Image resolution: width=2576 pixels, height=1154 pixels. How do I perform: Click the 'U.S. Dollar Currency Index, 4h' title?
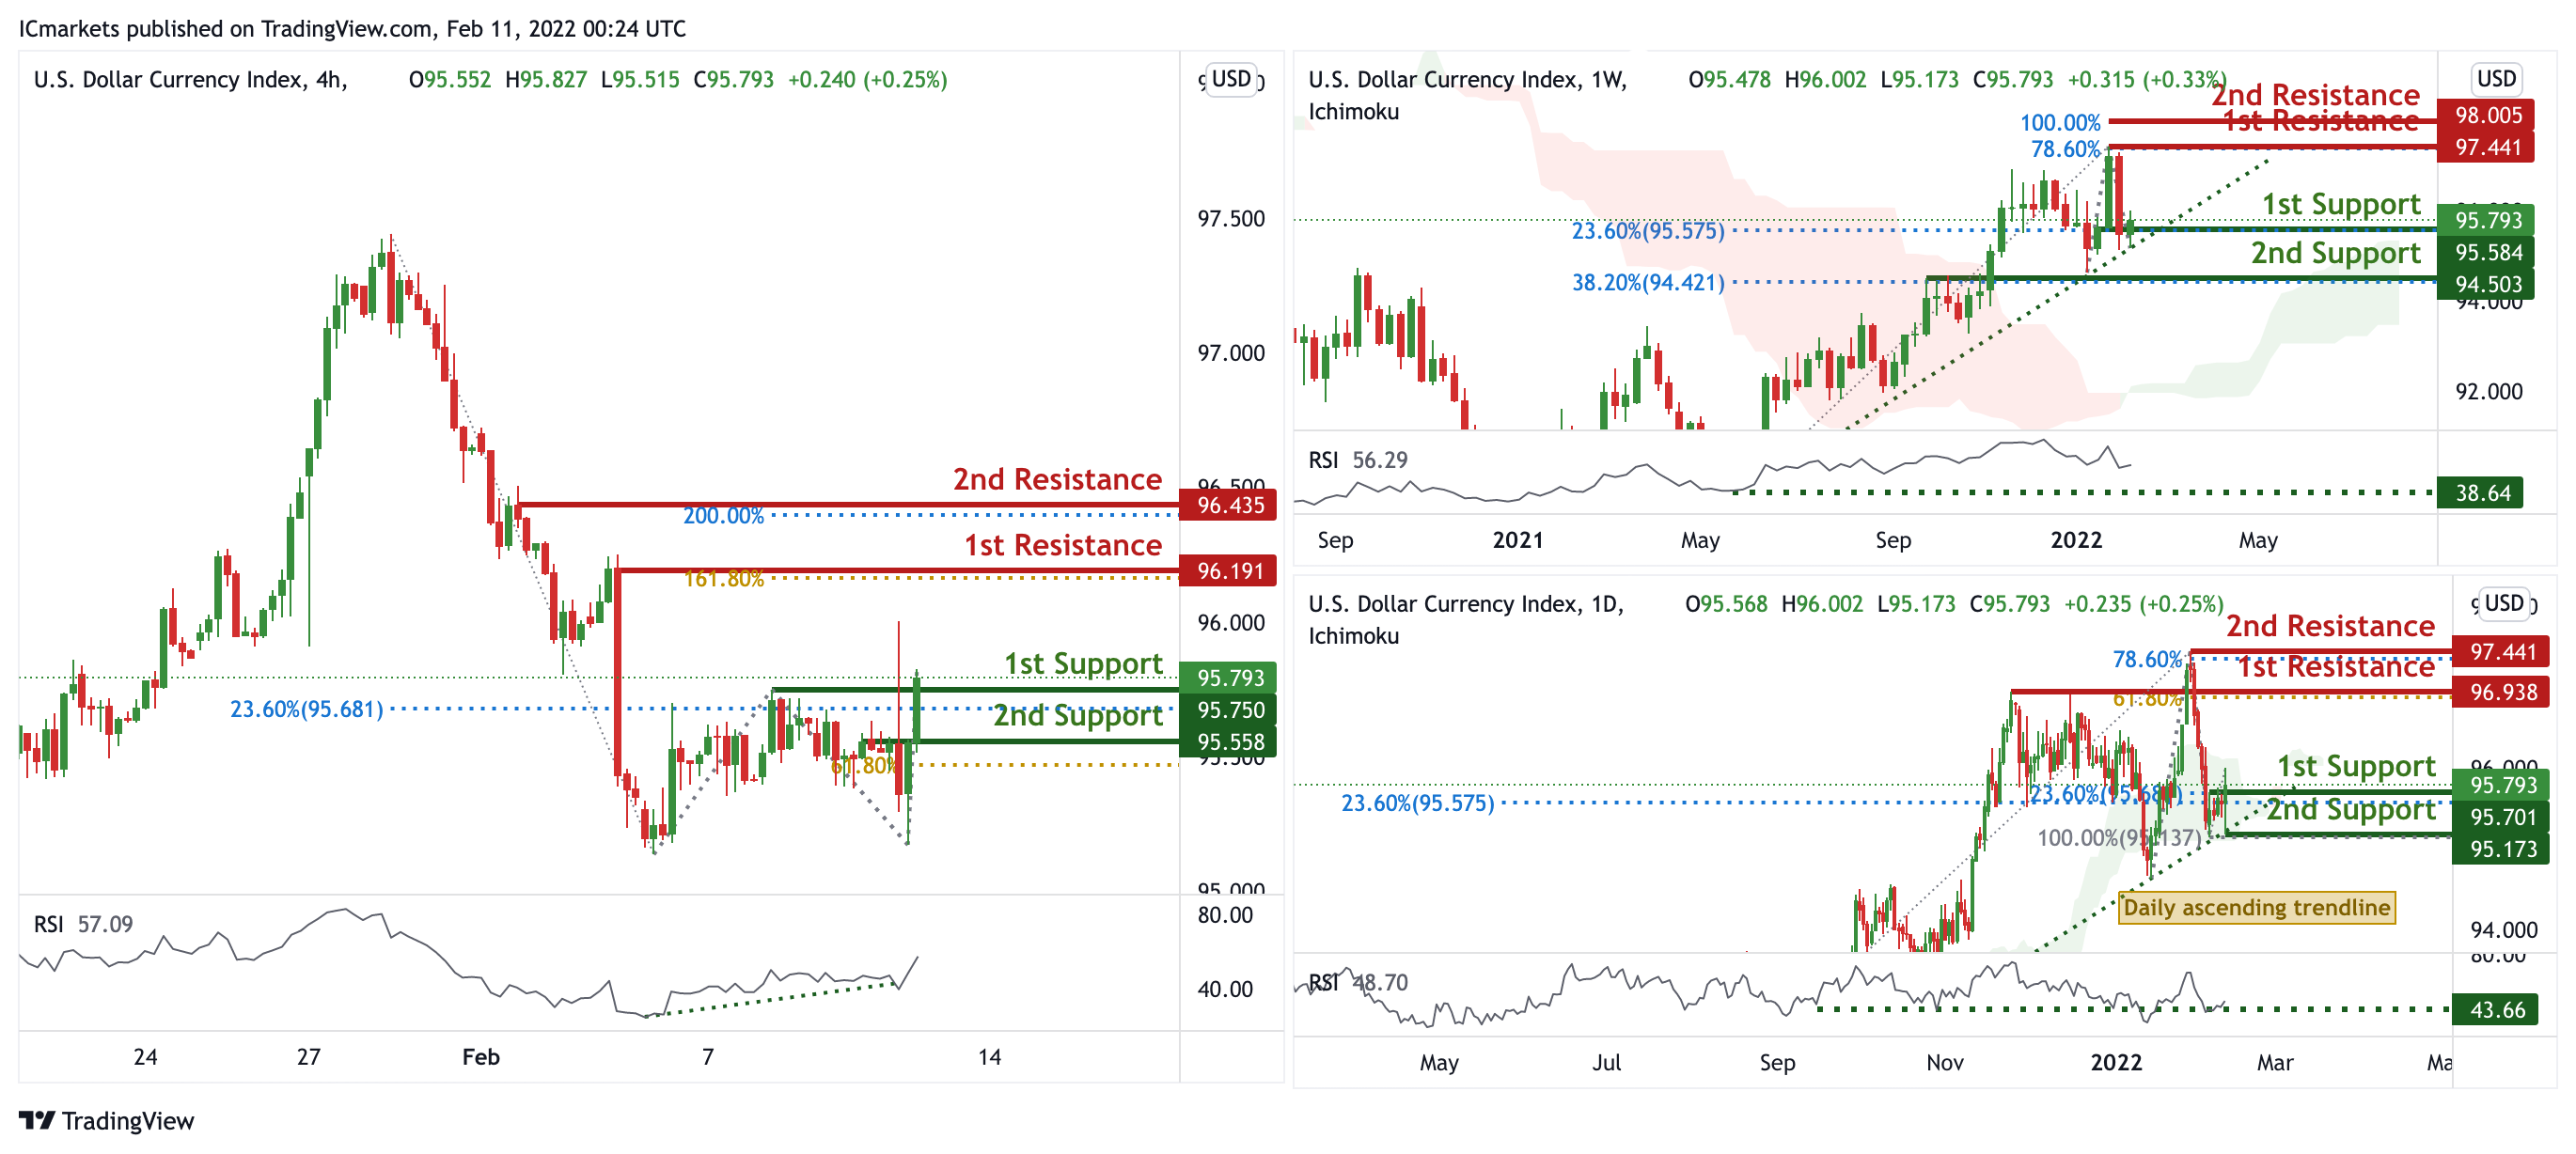point(190,80)
